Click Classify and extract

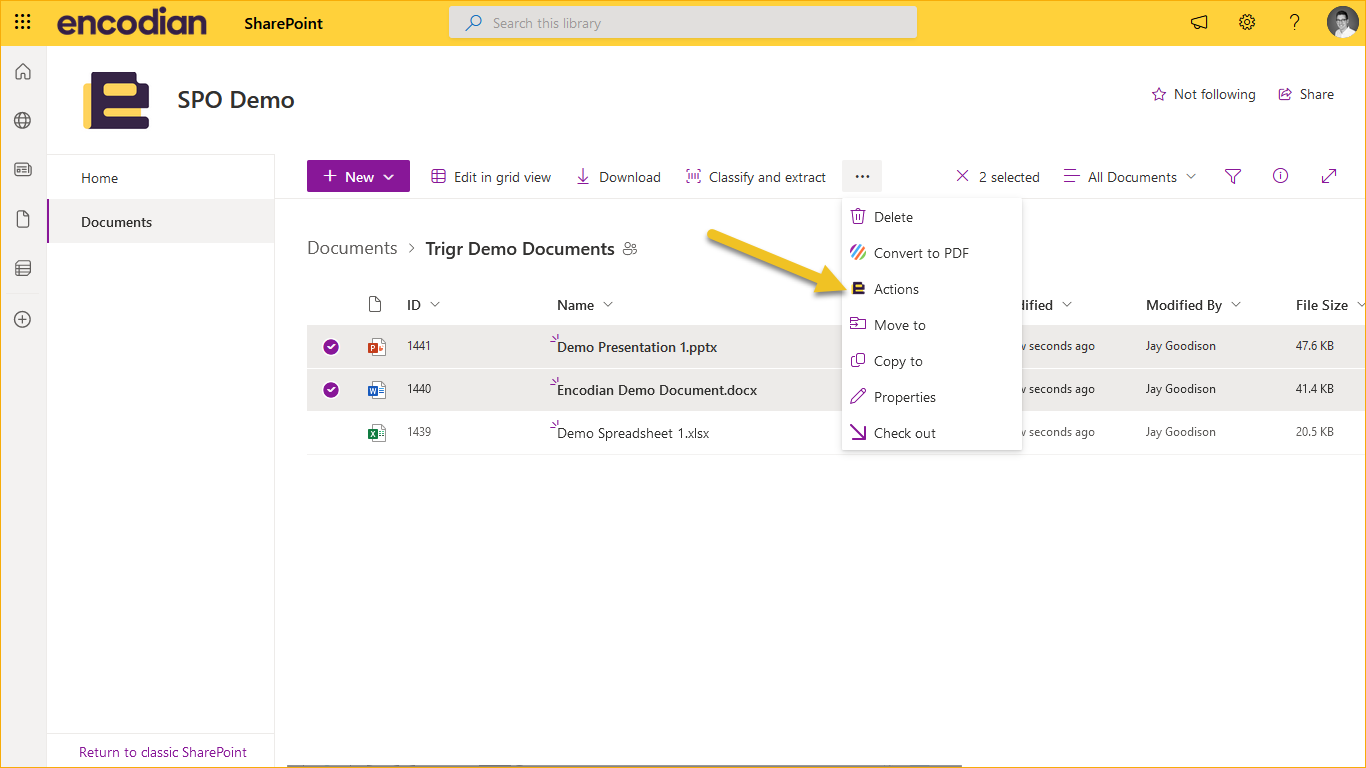pyautogui.click(x=756, y=177)
